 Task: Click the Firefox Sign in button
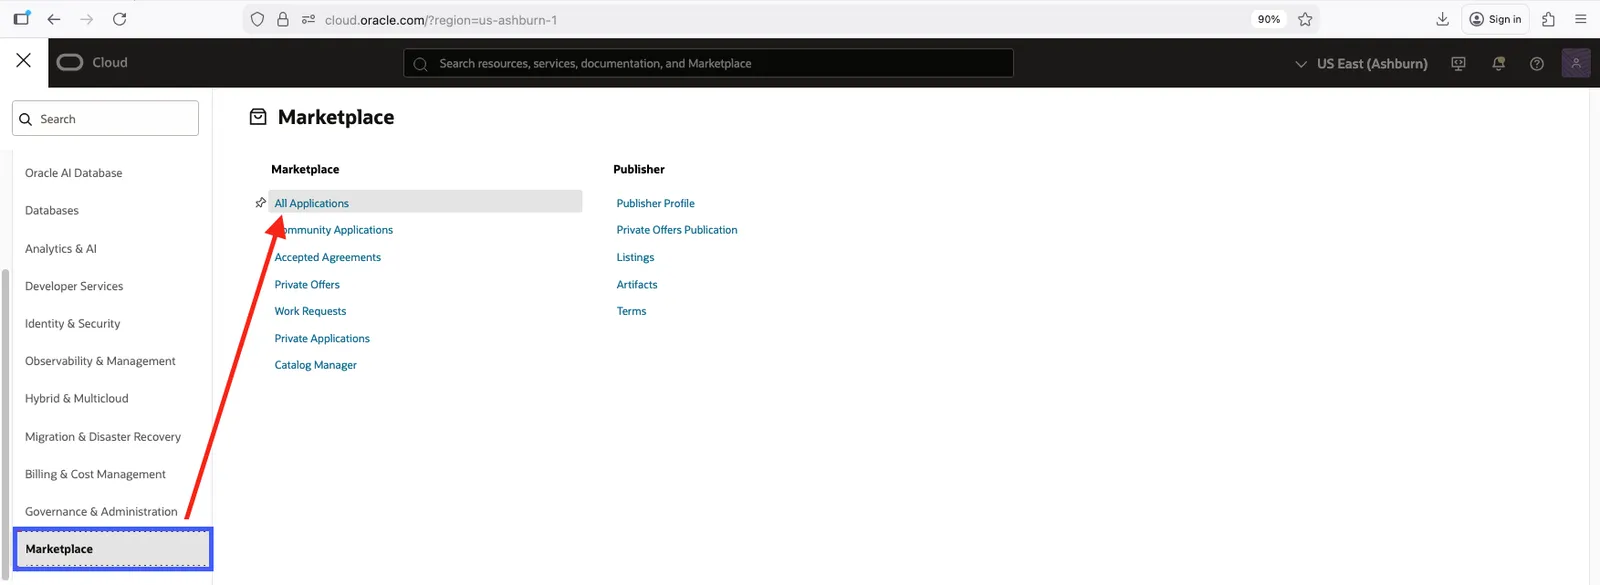coord(1496,19)
